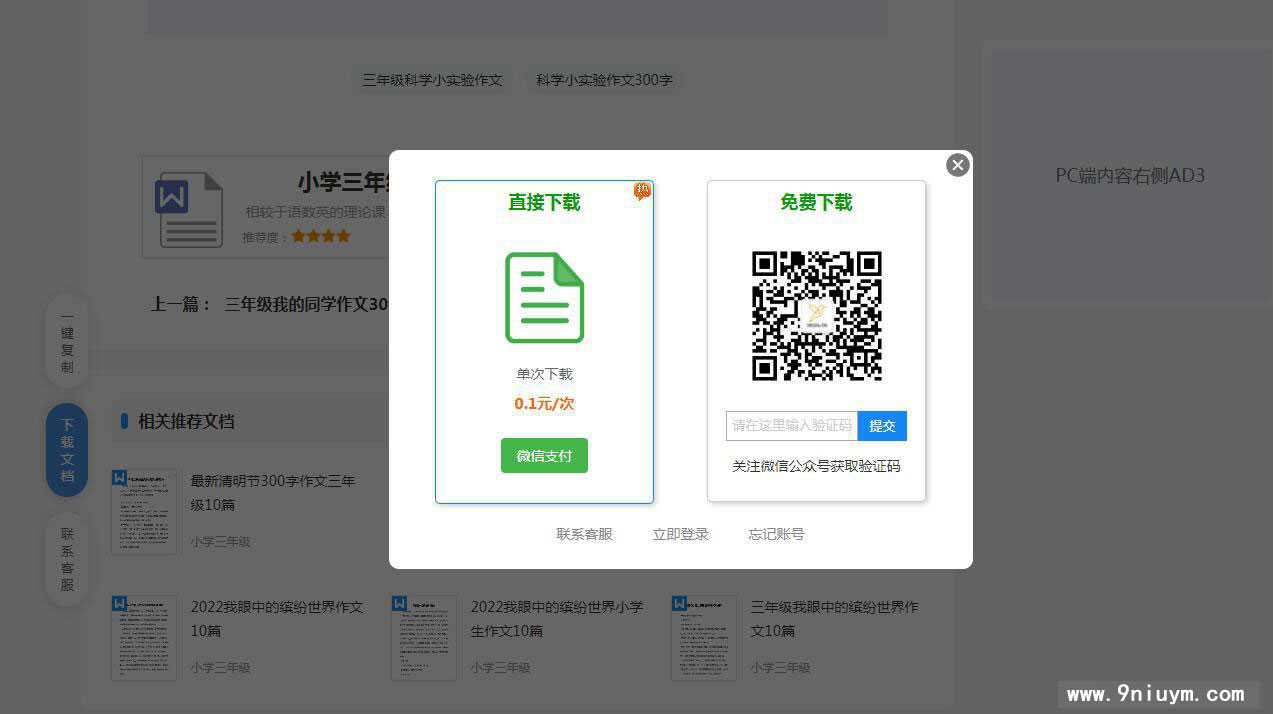Click the blue bar icon beside 相关推荐文档

(124, 421)
